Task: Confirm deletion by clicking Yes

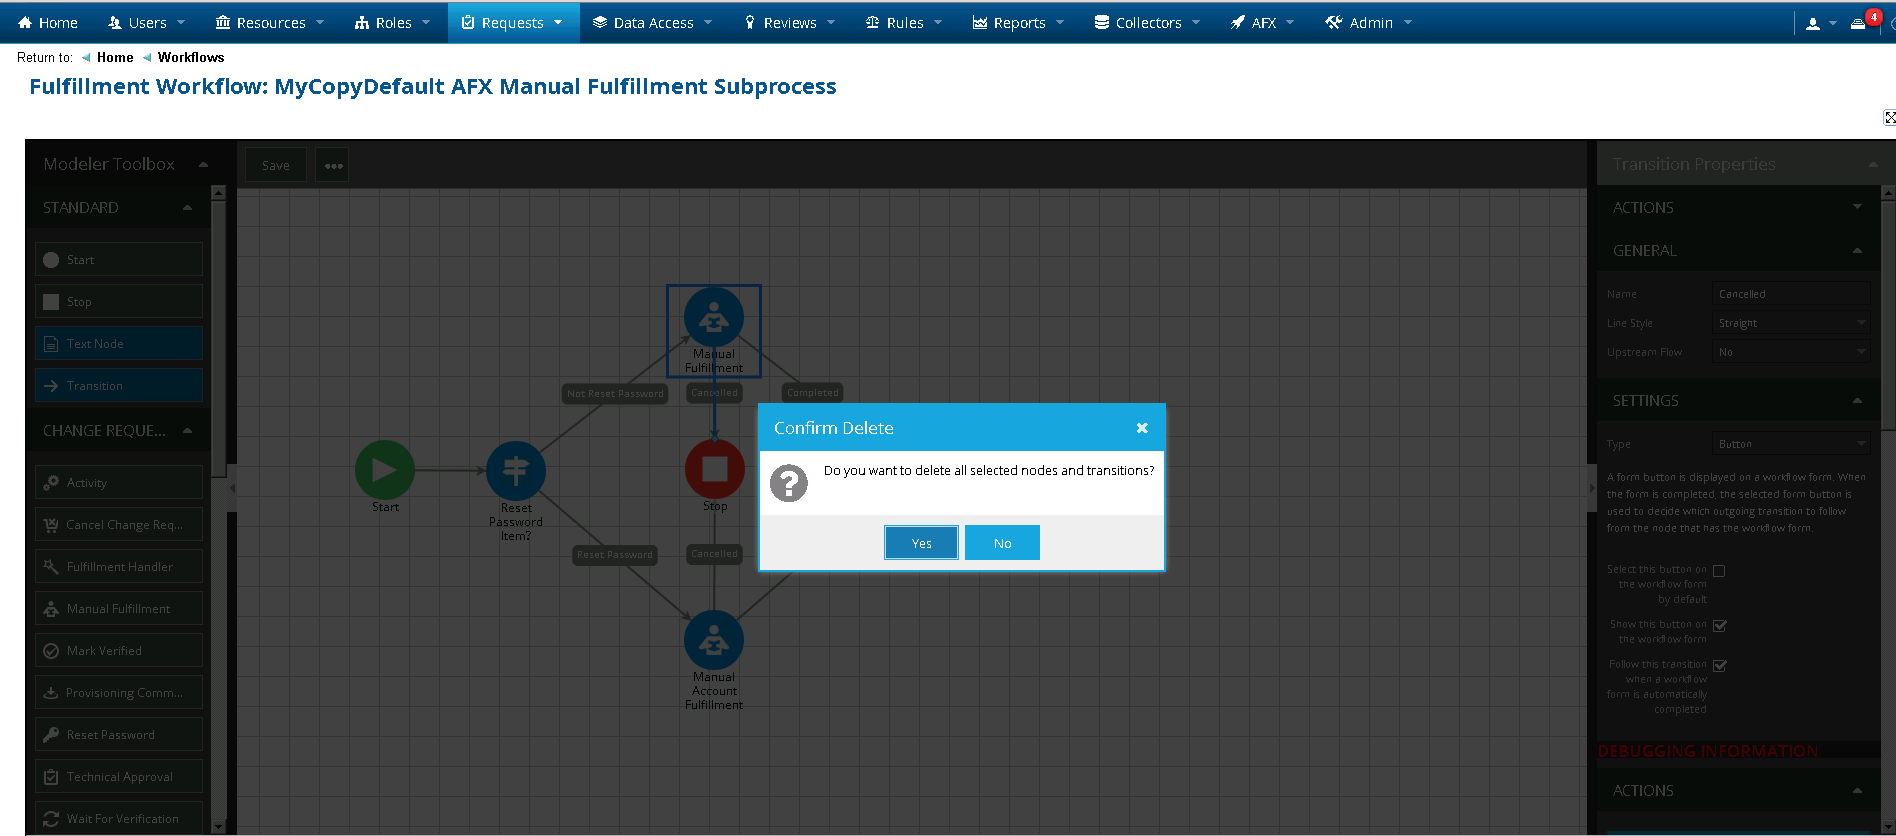Action: coord(921,543)
